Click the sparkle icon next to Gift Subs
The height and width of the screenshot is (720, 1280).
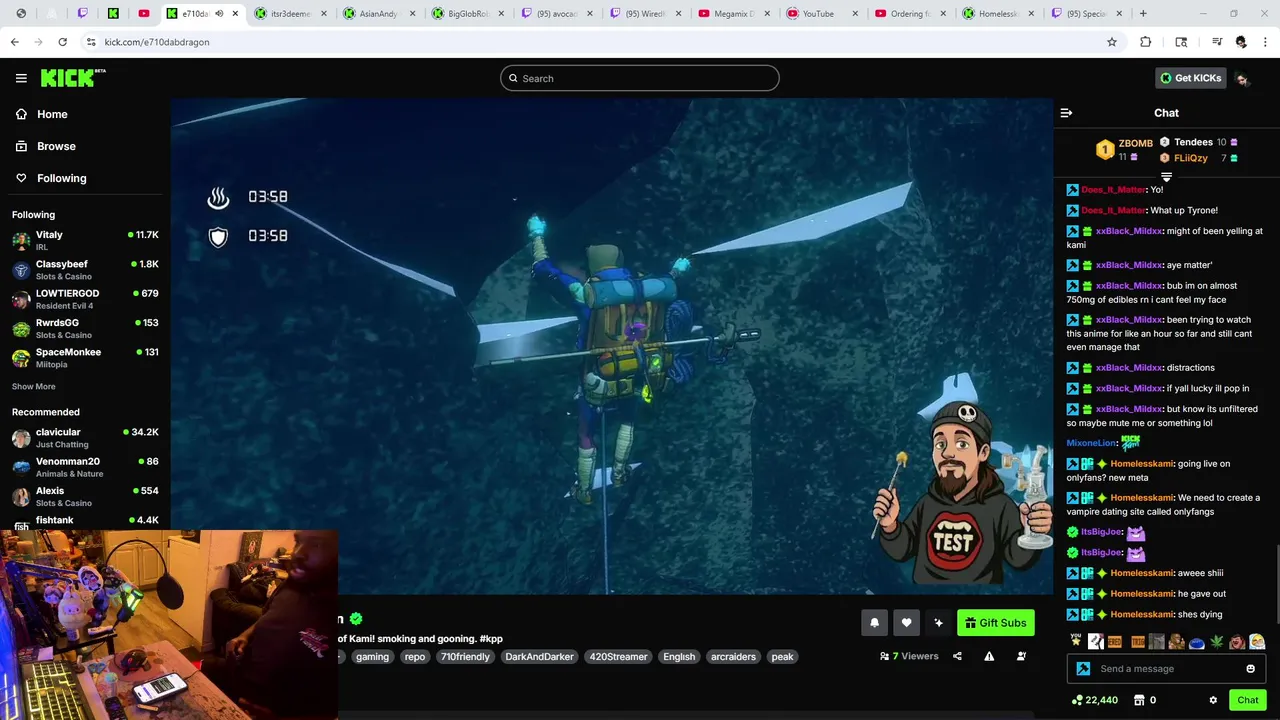[938, 623]
